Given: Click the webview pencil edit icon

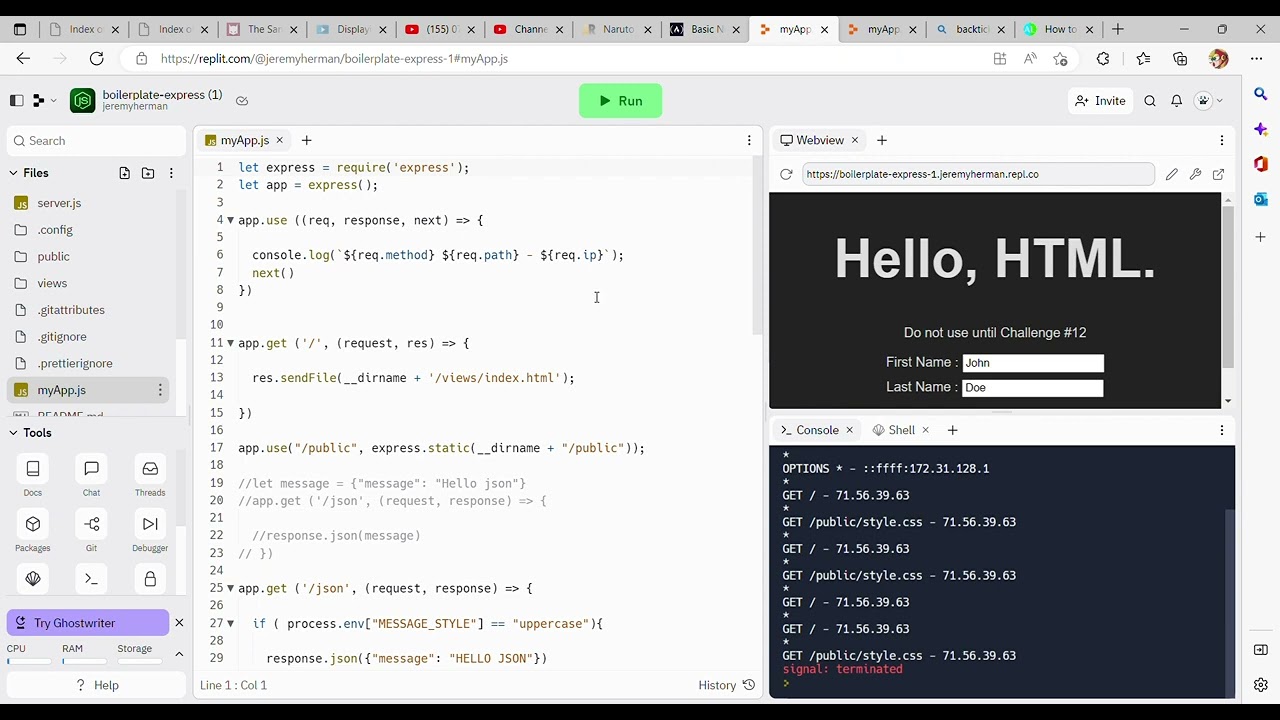Looking at the screenshot, I should coord(1172,174).
